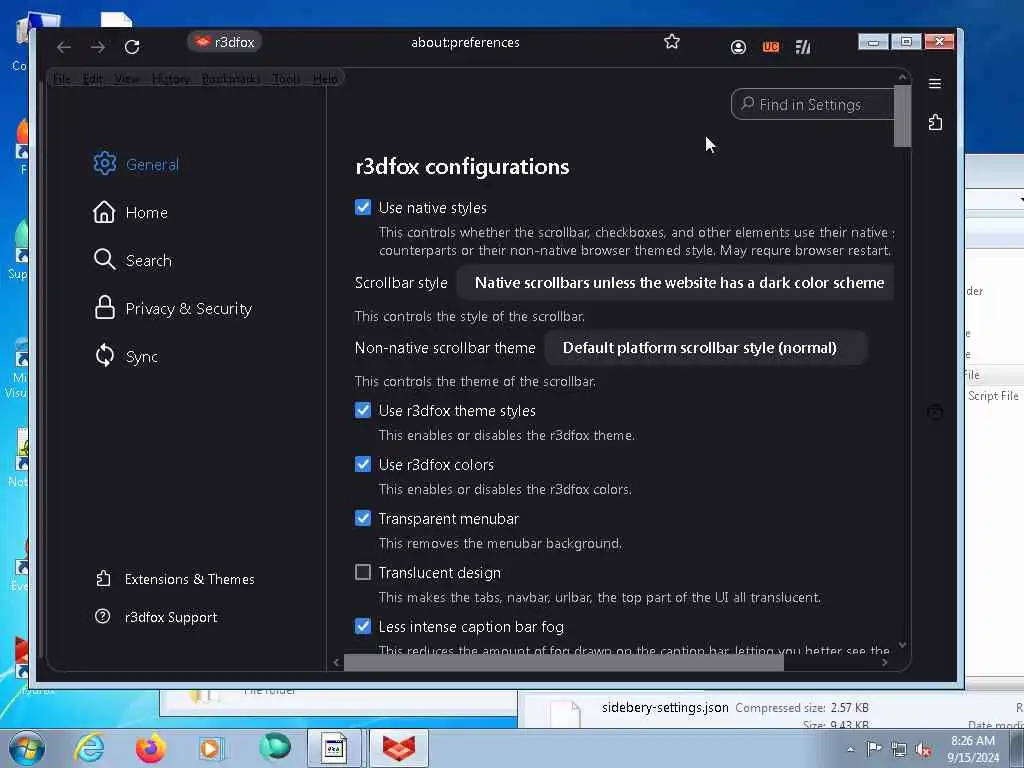Open the View menu
Image resolution: width=1024 pixels, height=768 pixels.
pyautogui.click(x=127, y=79)
